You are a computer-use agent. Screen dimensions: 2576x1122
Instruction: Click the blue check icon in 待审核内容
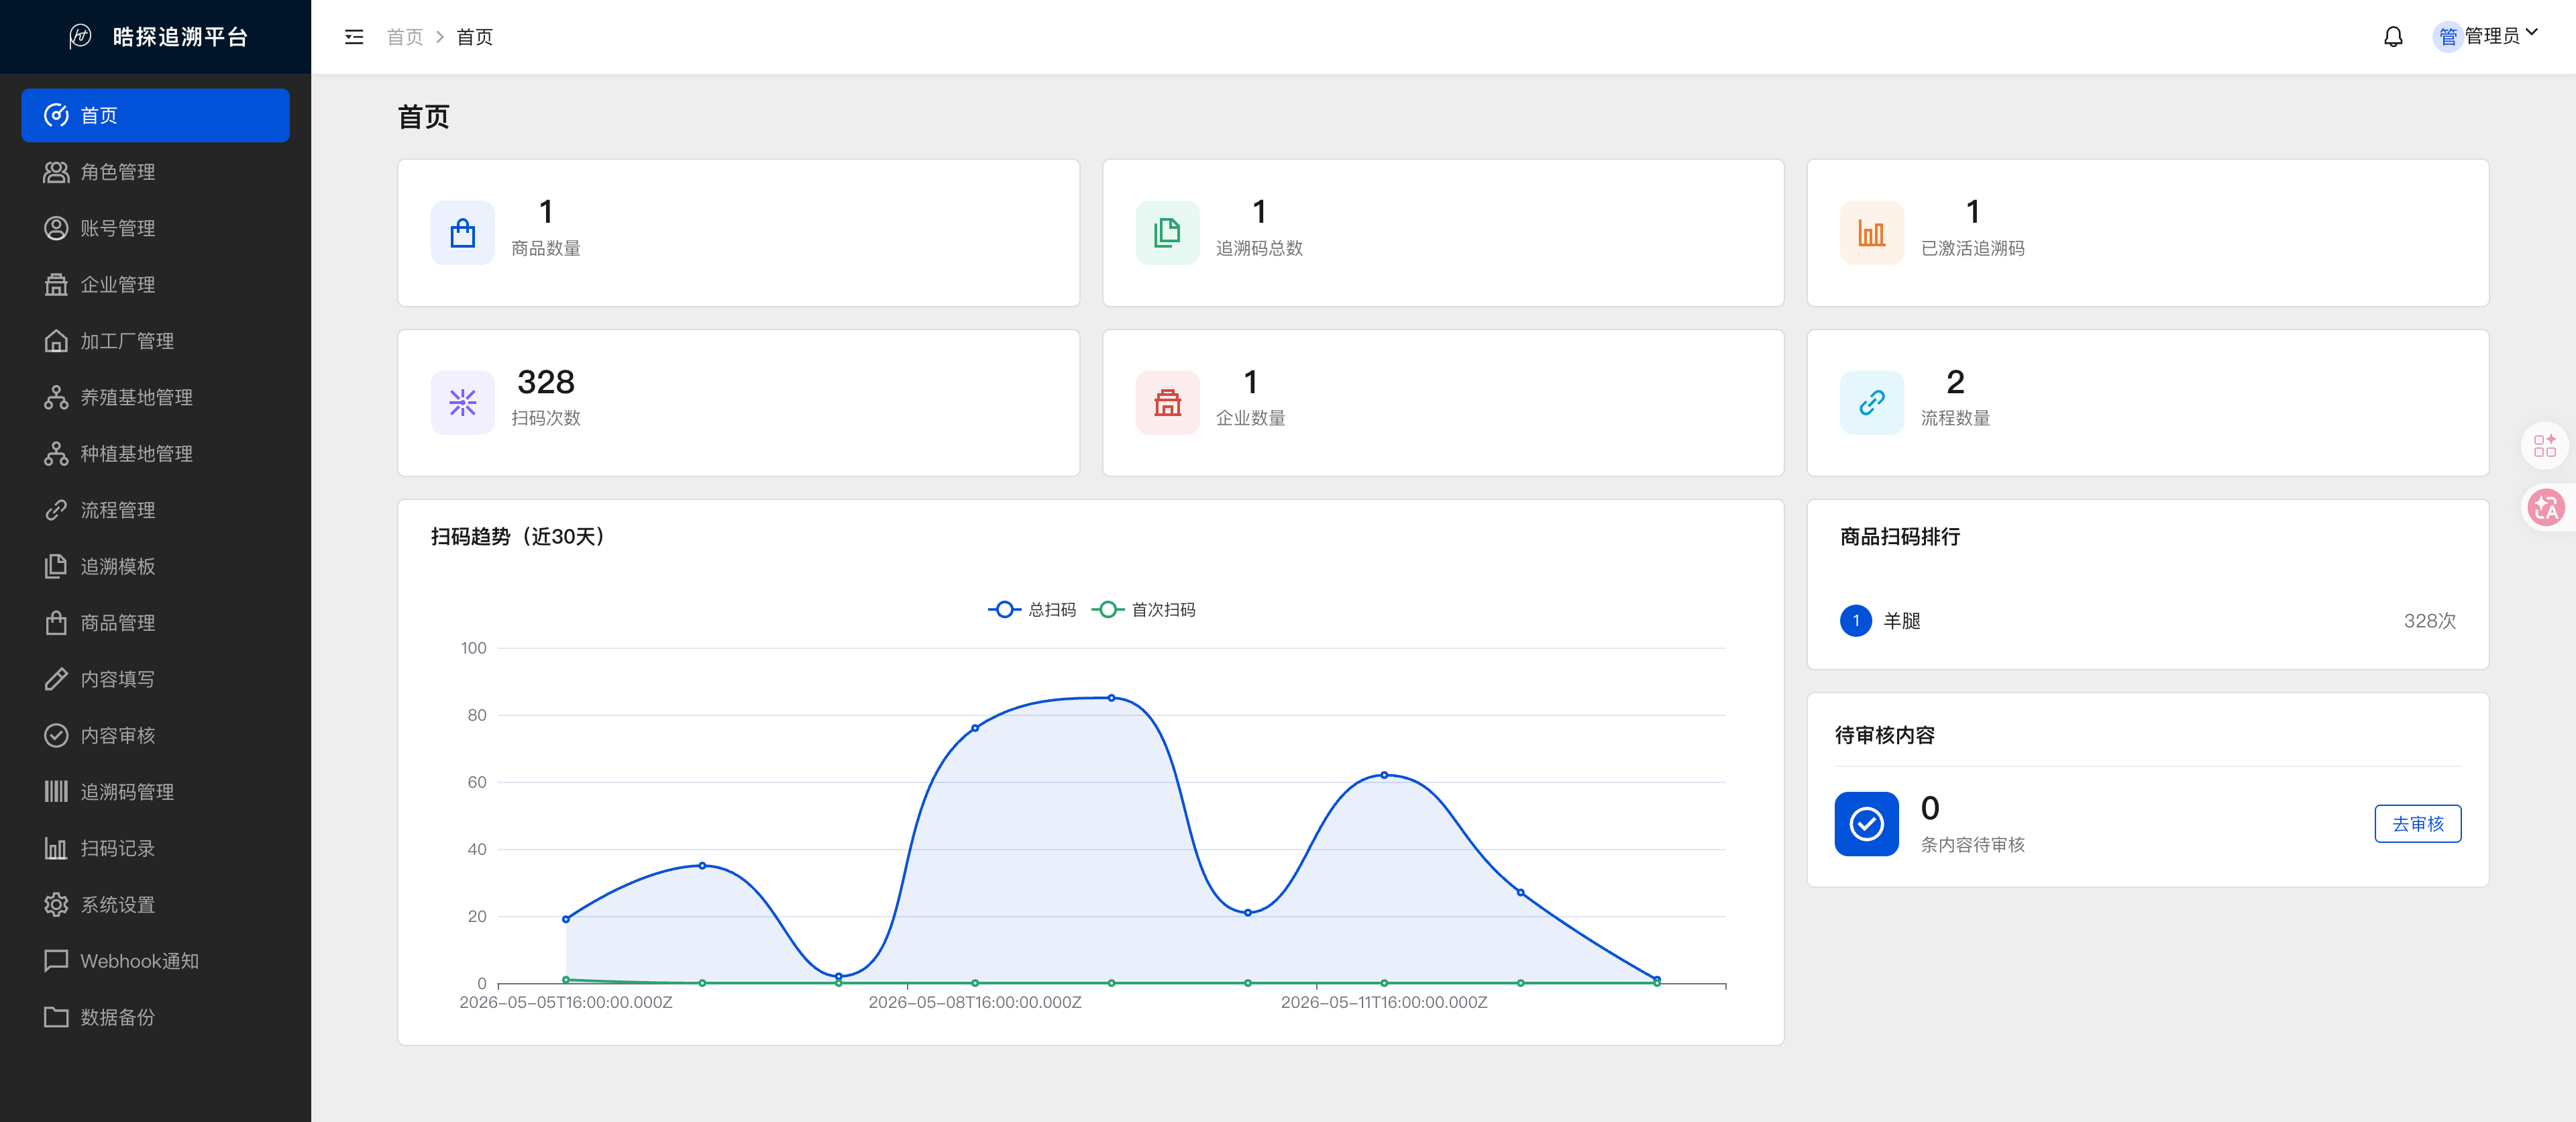coord(1866,824)
